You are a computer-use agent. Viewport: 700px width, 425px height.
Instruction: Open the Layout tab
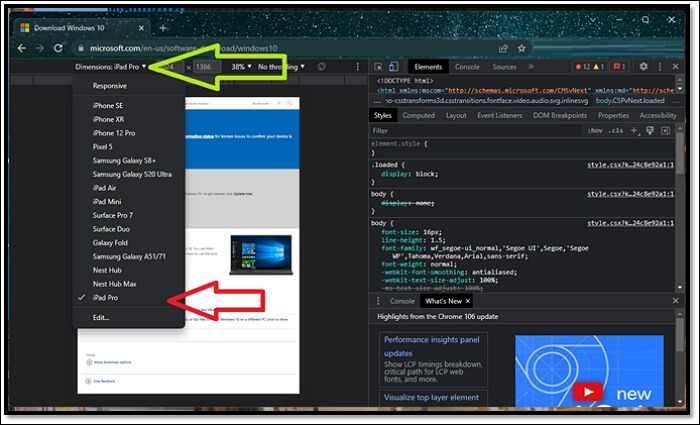click(456, 115)
